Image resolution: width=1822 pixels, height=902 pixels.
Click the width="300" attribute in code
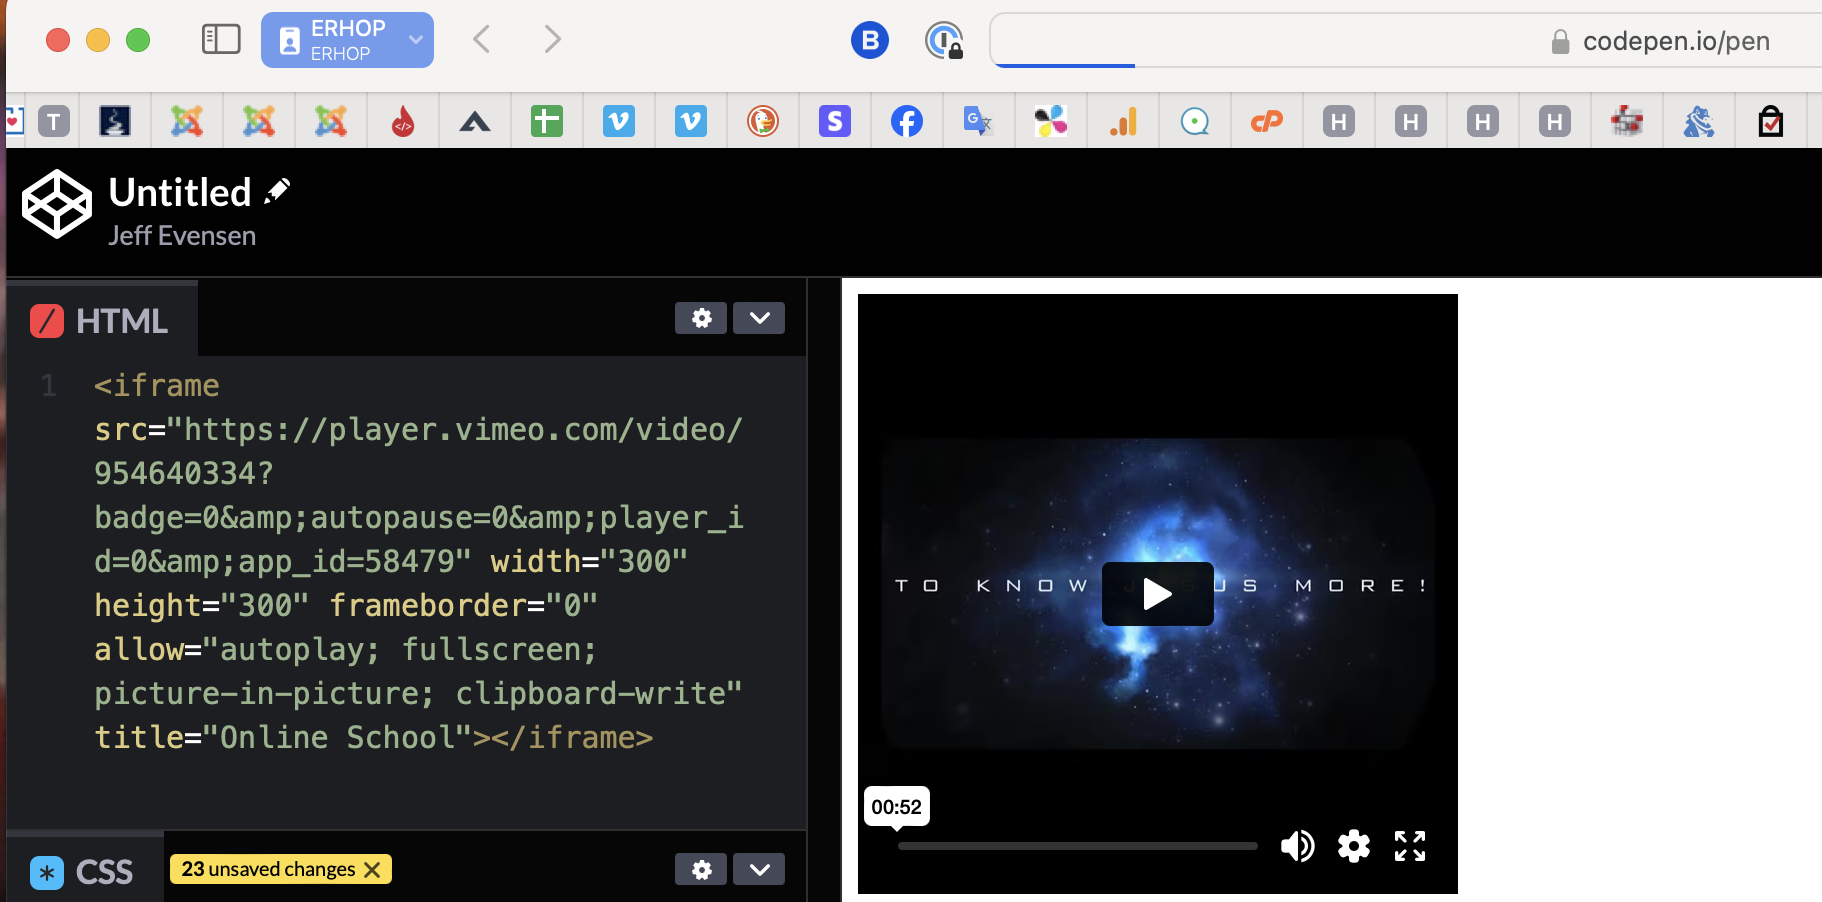tap(589, 561)
